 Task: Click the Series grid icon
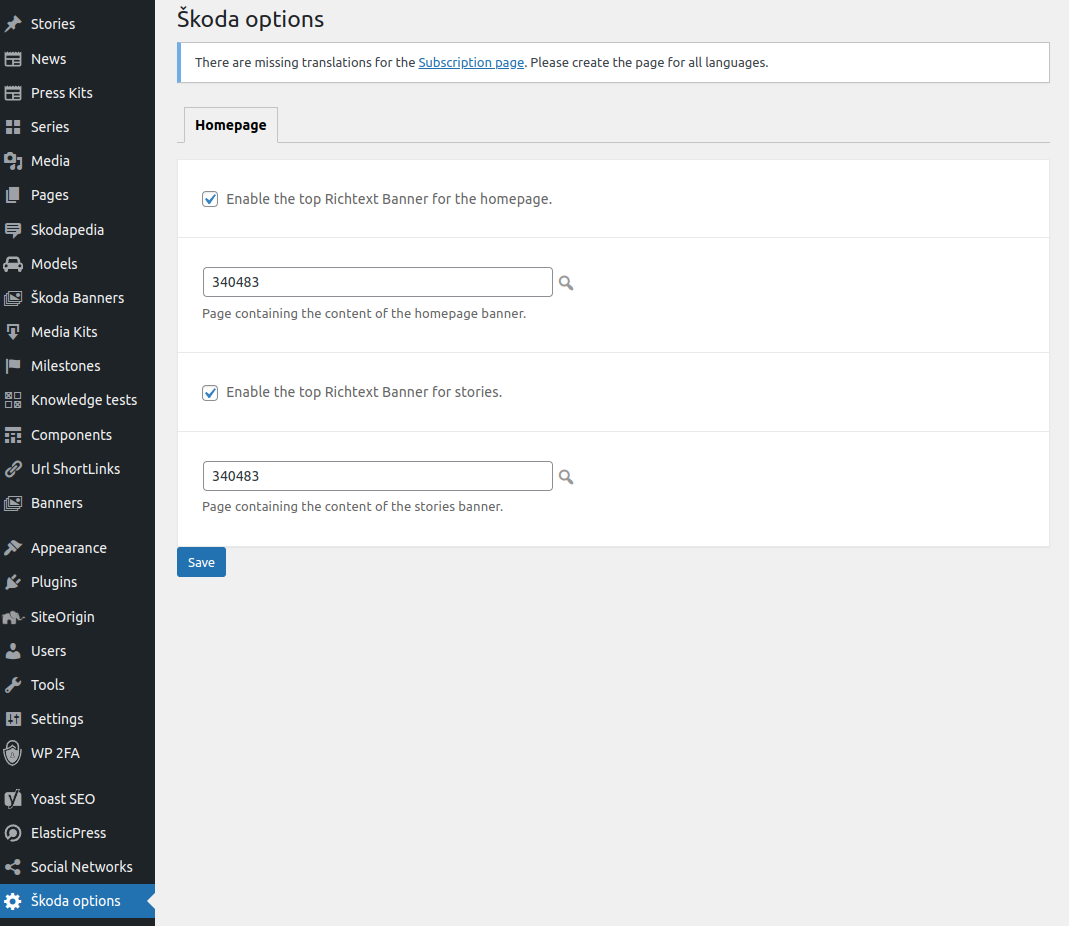tap(13, 127)
